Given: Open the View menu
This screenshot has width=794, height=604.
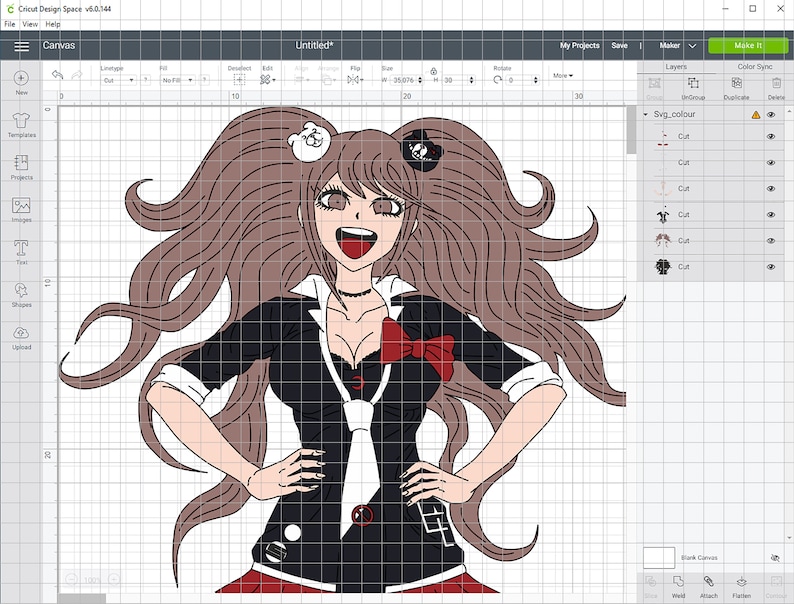Looking at the screenshot, I should [x=30, y=24].
